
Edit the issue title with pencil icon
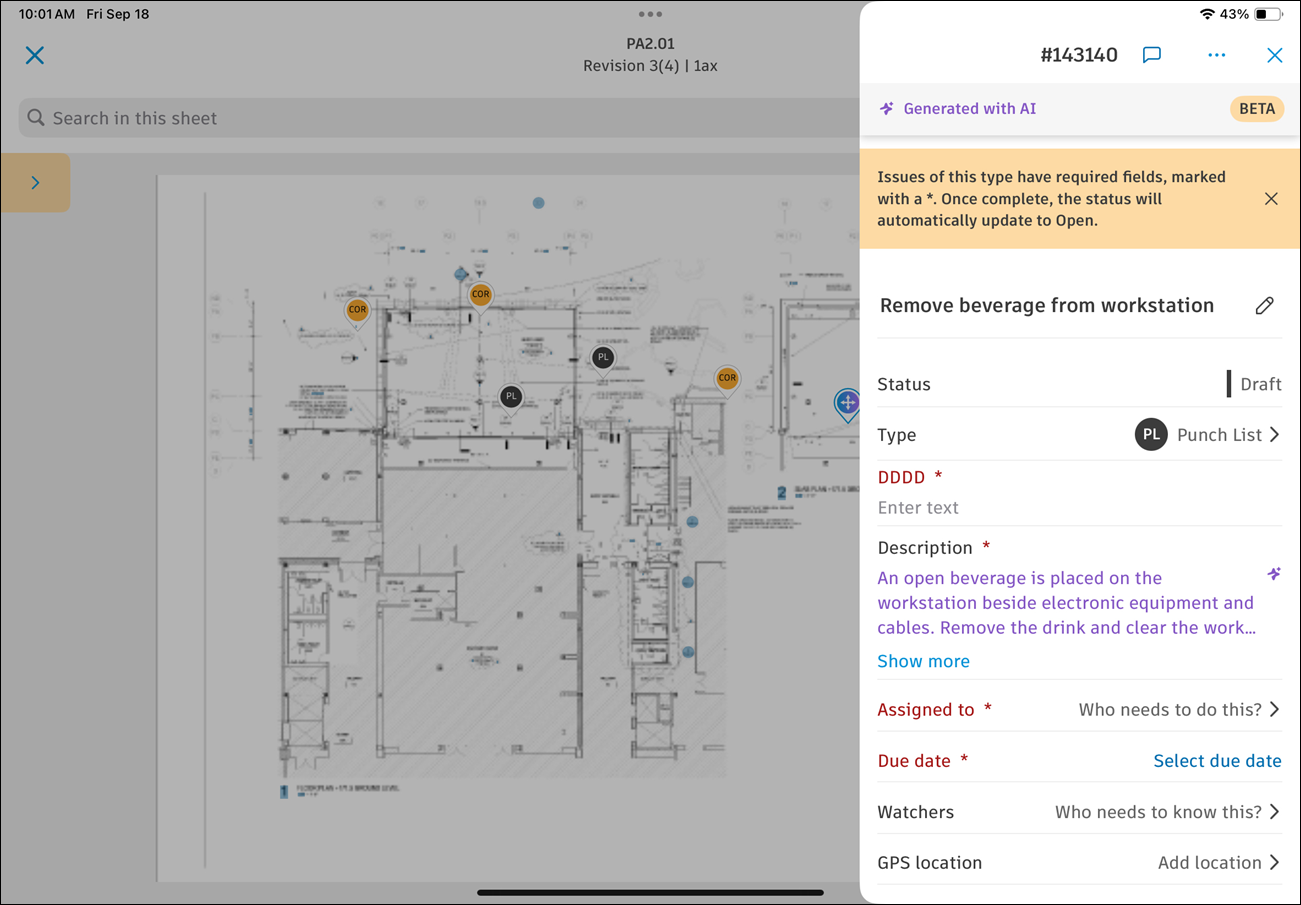click(1265, 306)
